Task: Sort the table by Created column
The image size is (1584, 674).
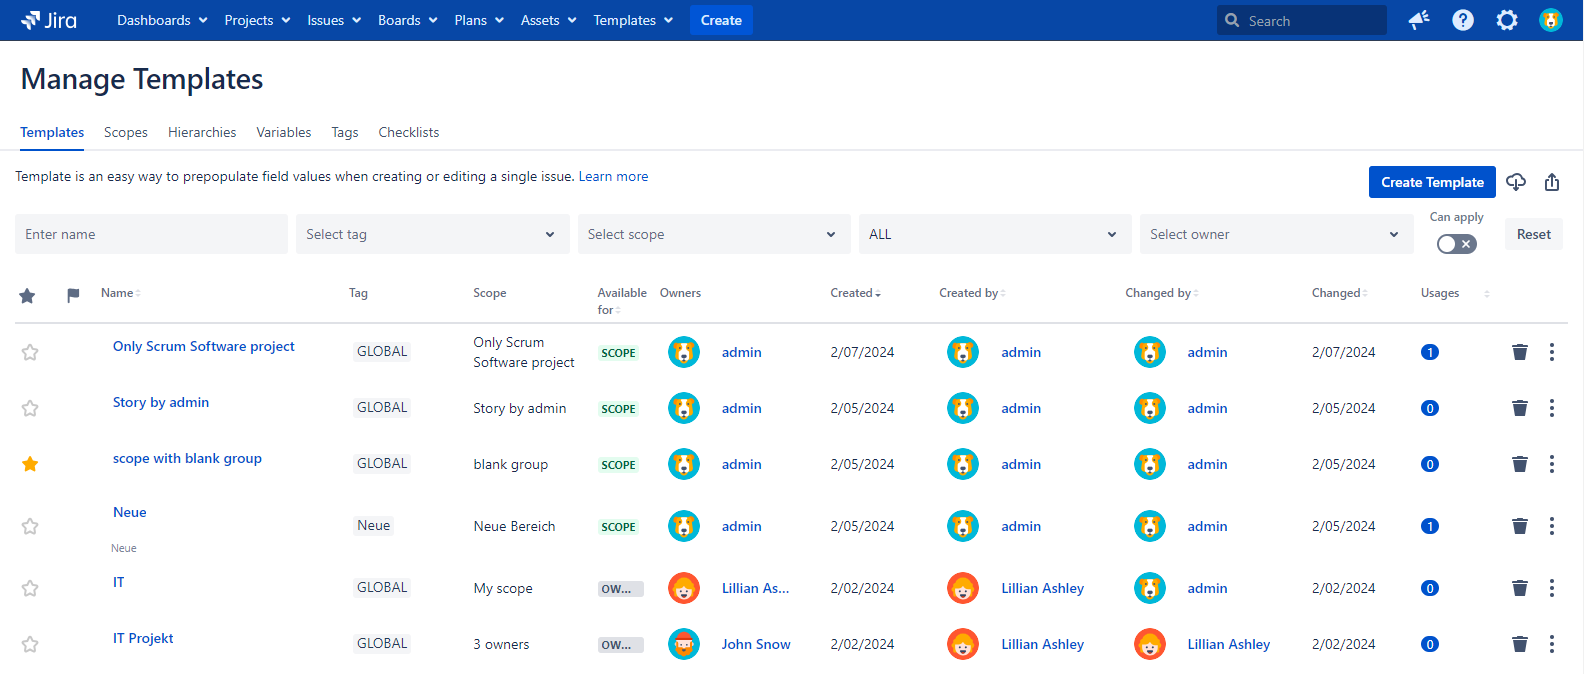Action: [x=854, y=293]
